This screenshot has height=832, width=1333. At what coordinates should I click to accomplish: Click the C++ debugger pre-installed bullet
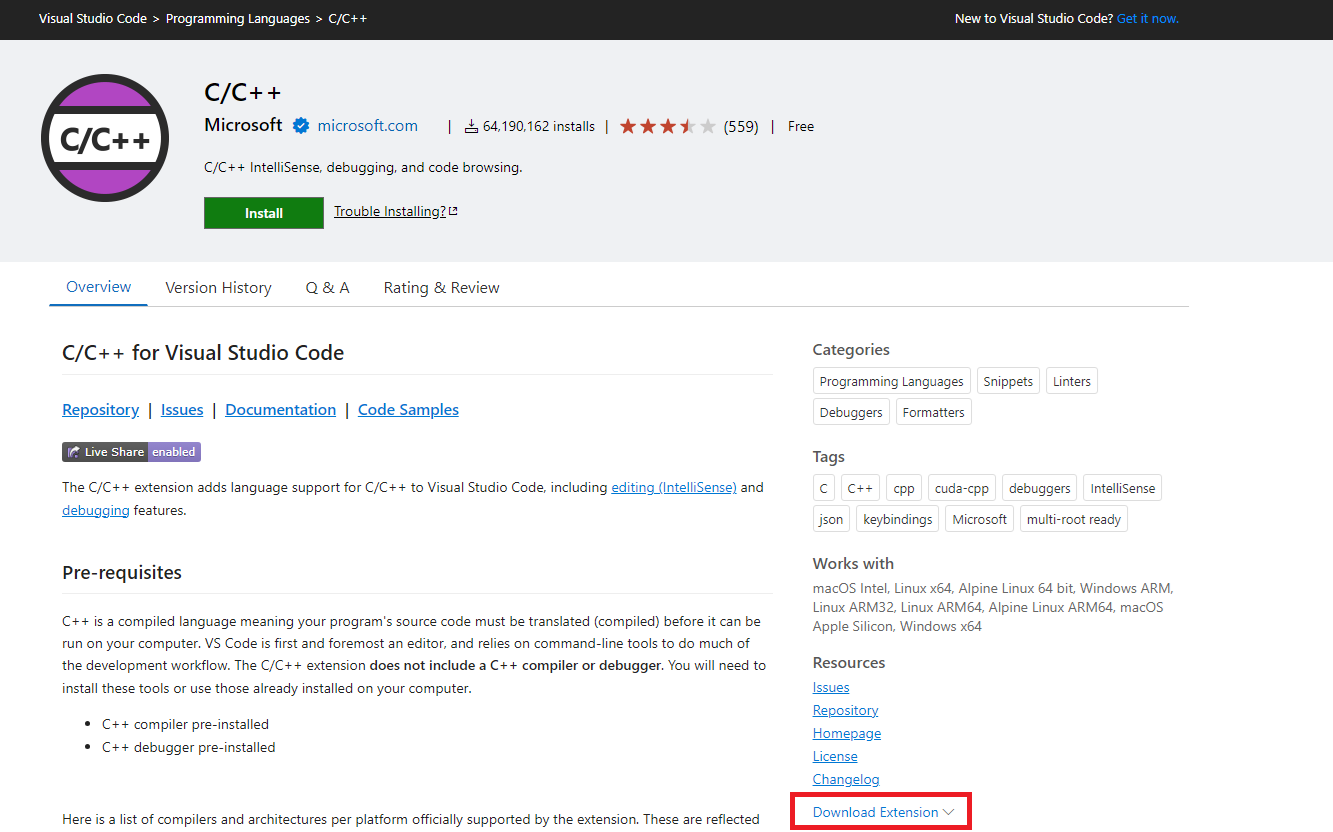188,748
